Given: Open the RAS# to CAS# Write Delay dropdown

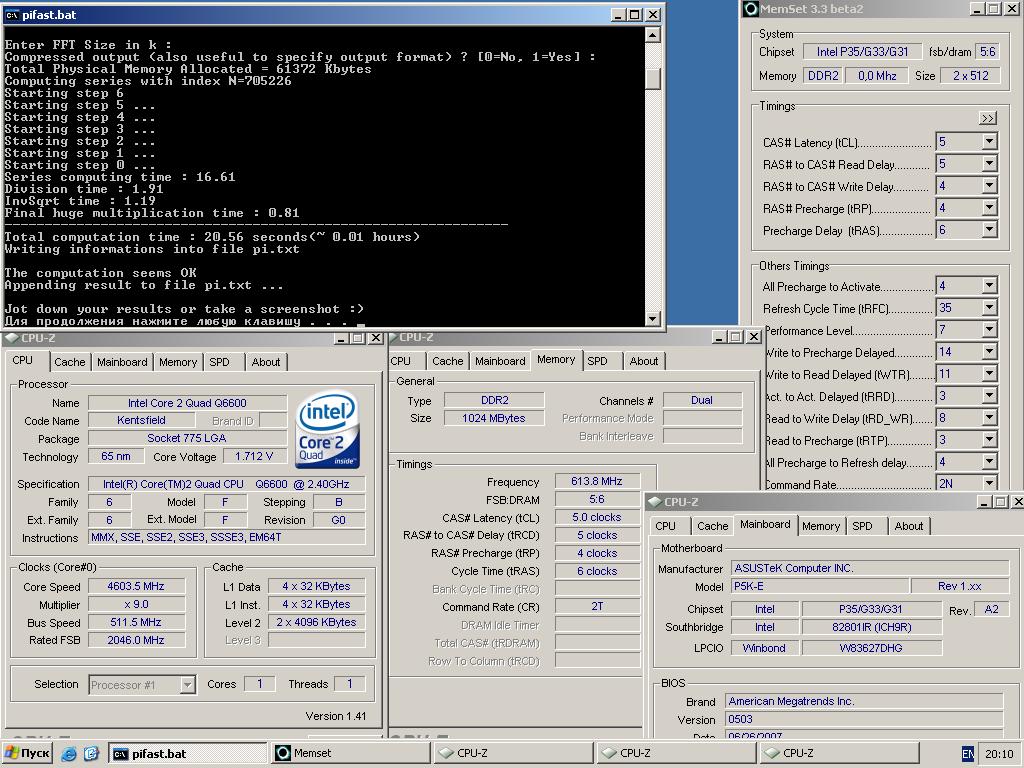Looking at the screenshot, I should 989,186.
